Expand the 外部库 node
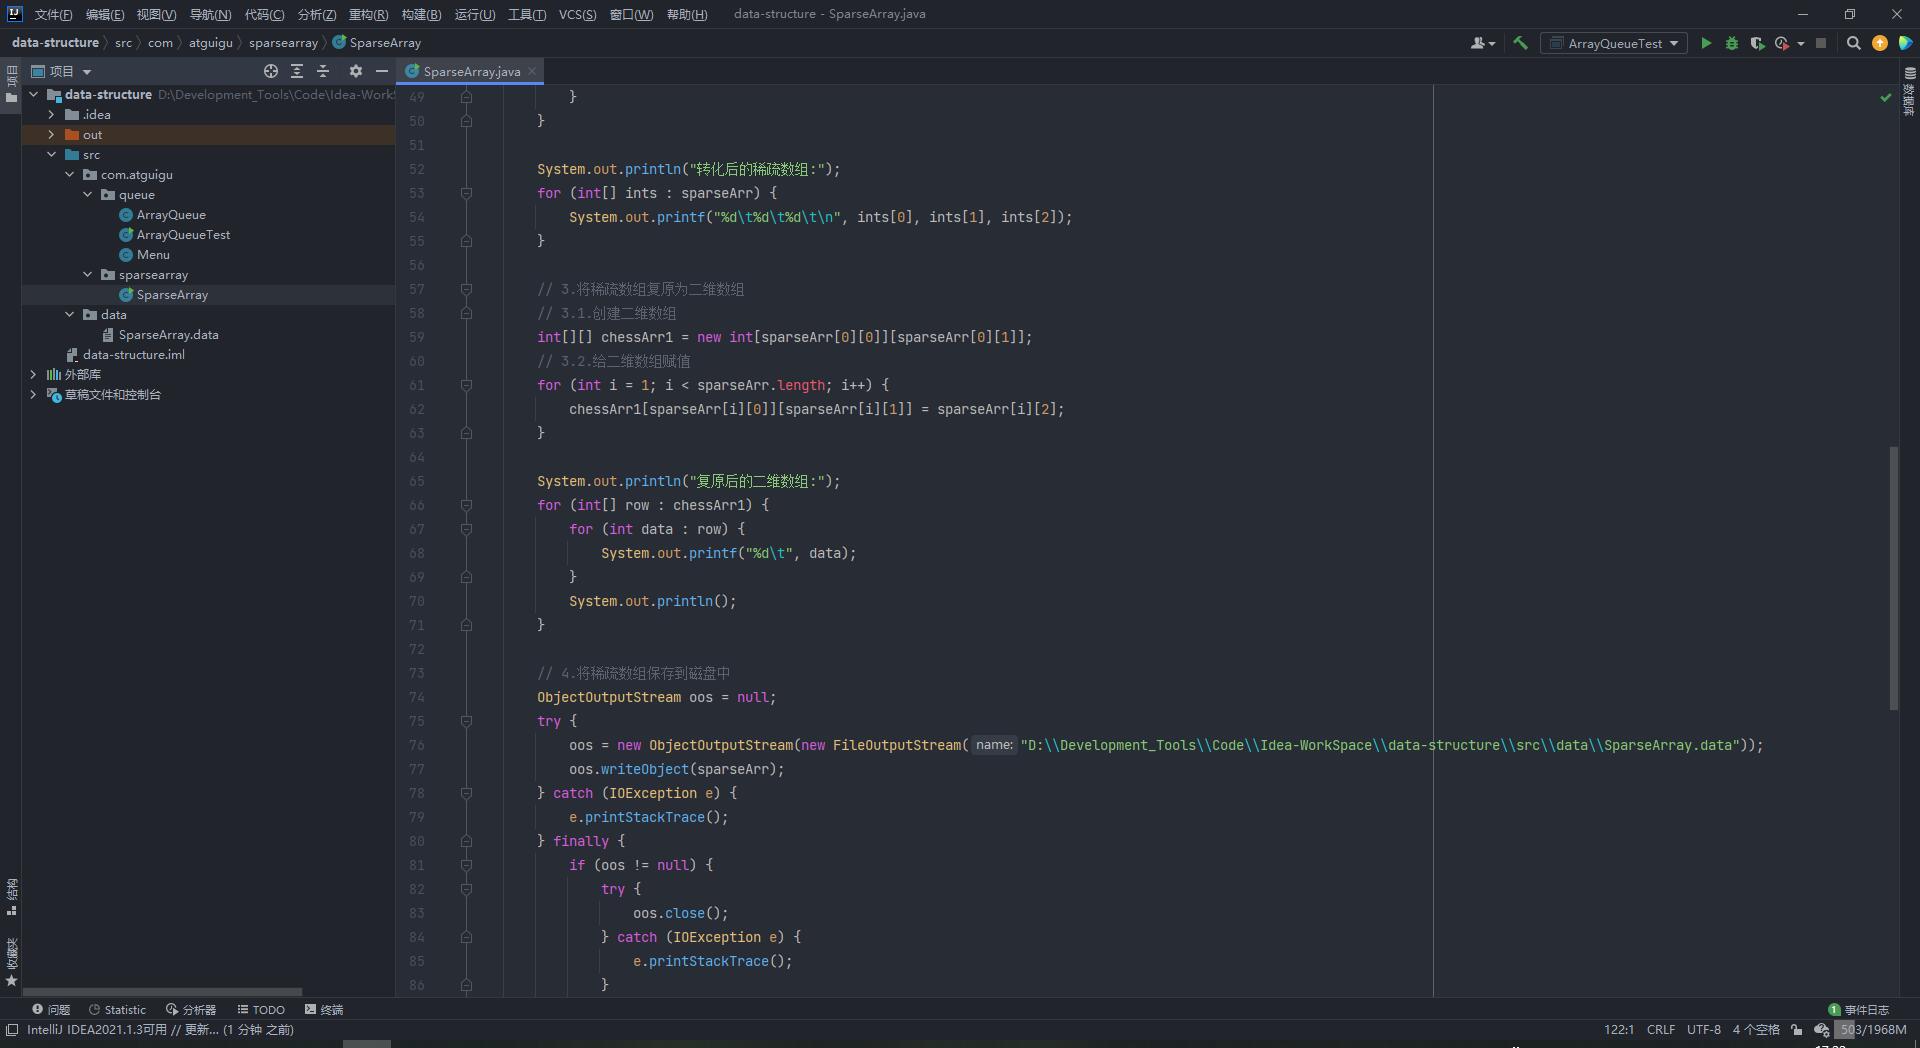1920x1048 pixels. [x=33, y=375]
